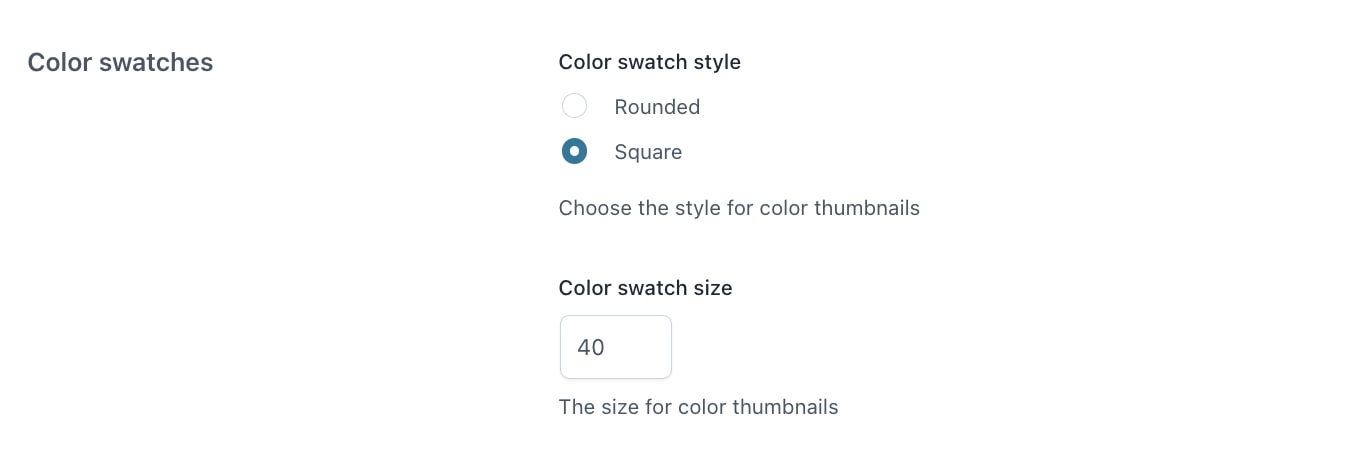This screenshot has width=1362, height=468.
Task: Click the white dot inside the Square radio
Action: coord(574,152)
